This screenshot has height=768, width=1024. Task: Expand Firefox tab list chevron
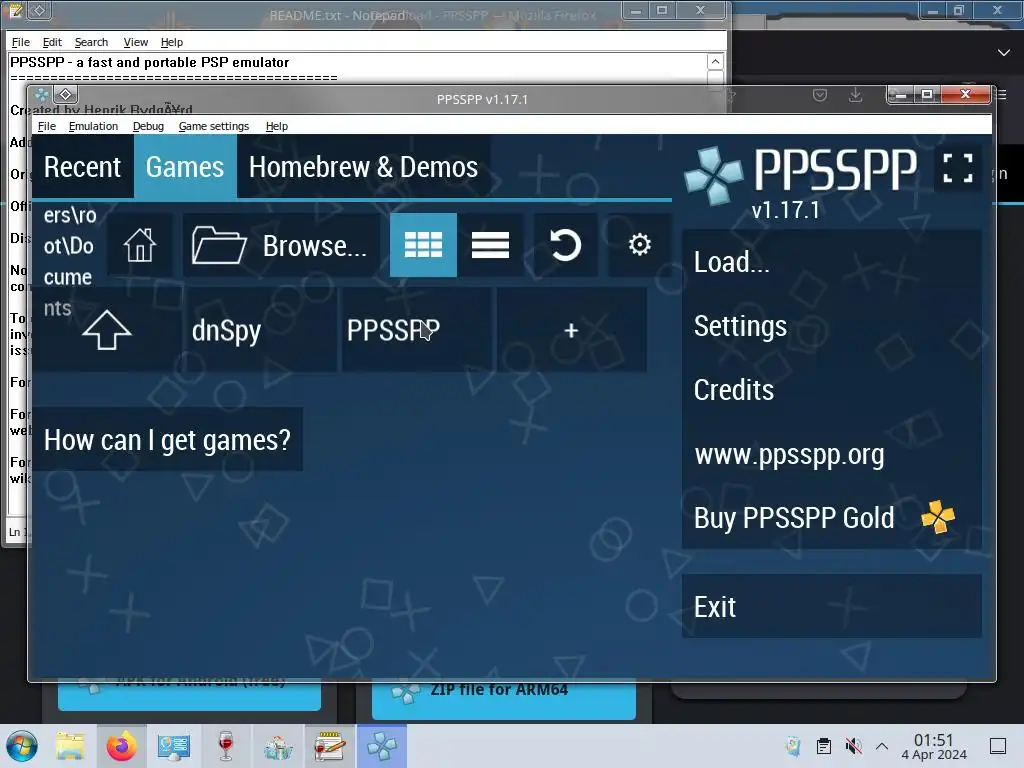click(1004, 52)
